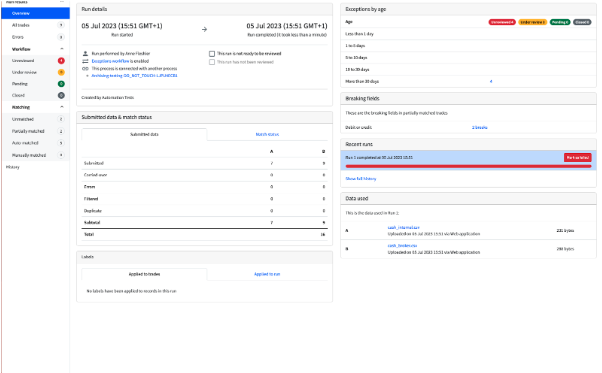Select the Run 1 completed row
The image size is (602, 373).
click(468, 160)
